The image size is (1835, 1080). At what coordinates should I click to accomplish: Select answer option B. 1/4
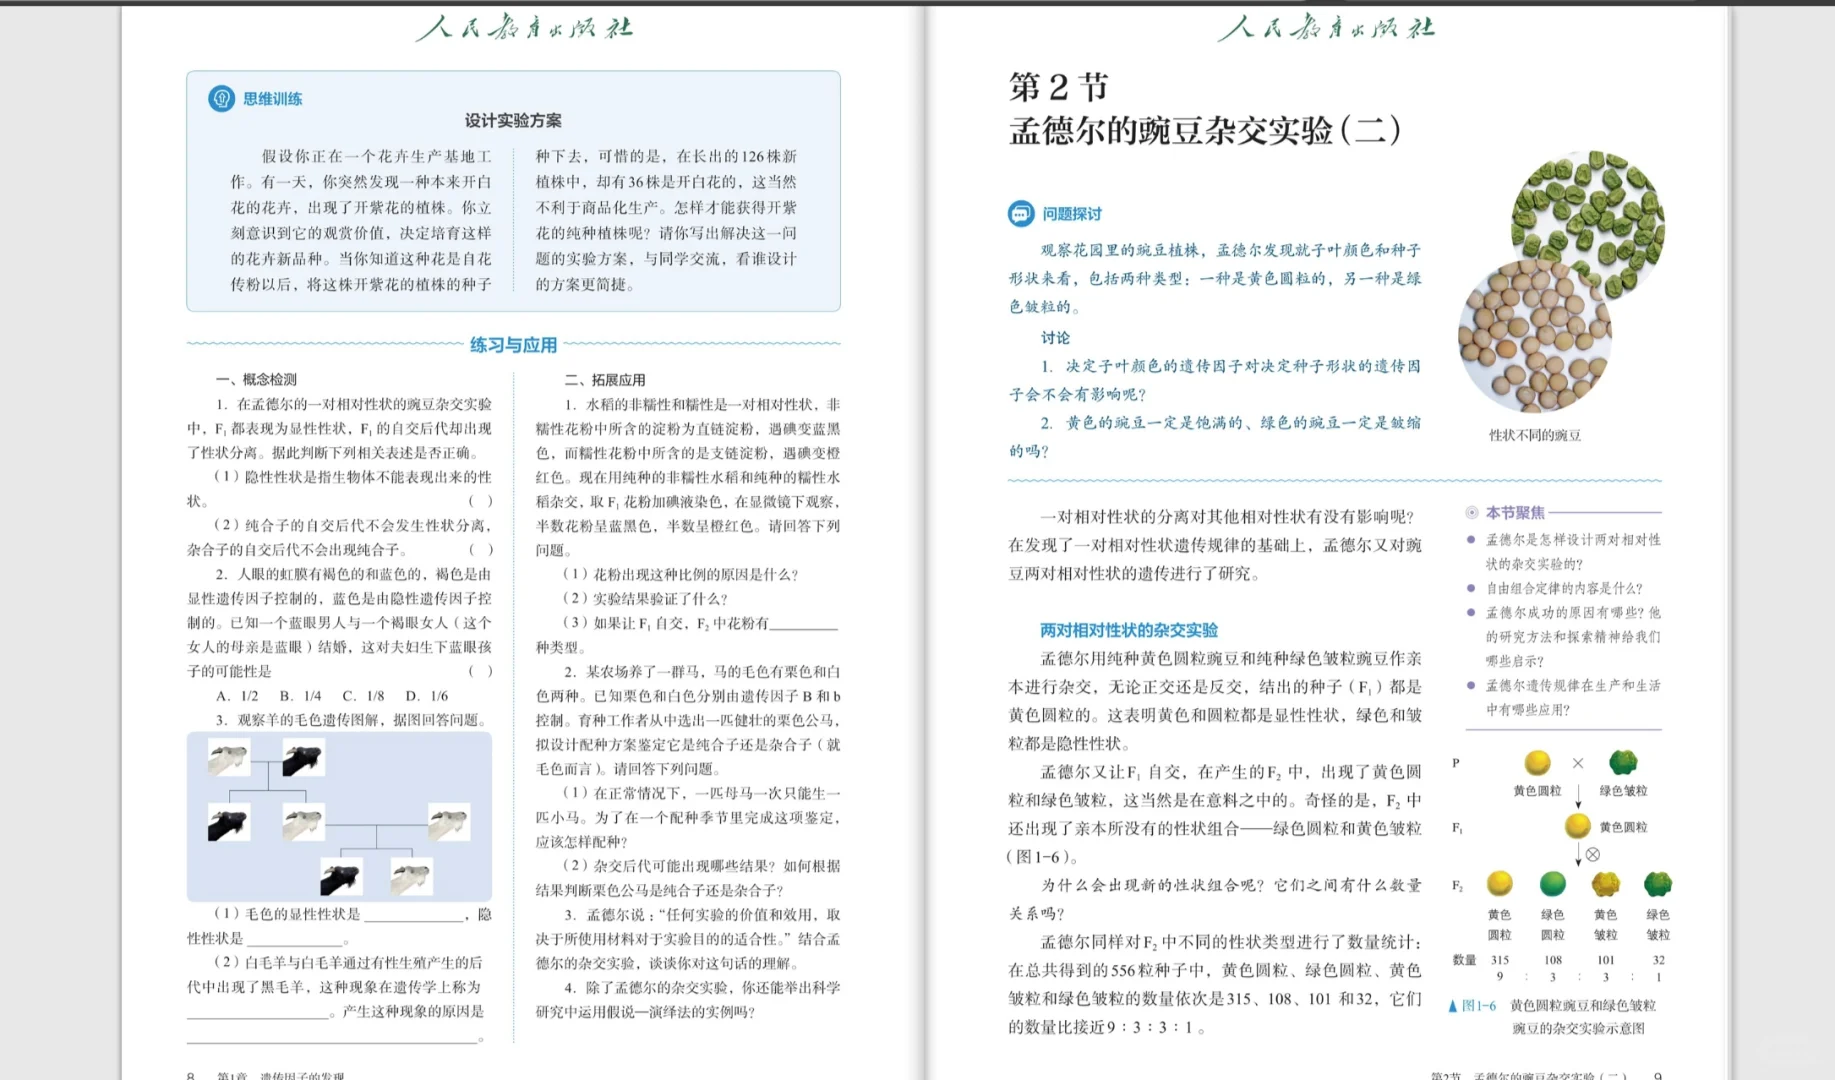pyautogui.click(x=300, y=696)
